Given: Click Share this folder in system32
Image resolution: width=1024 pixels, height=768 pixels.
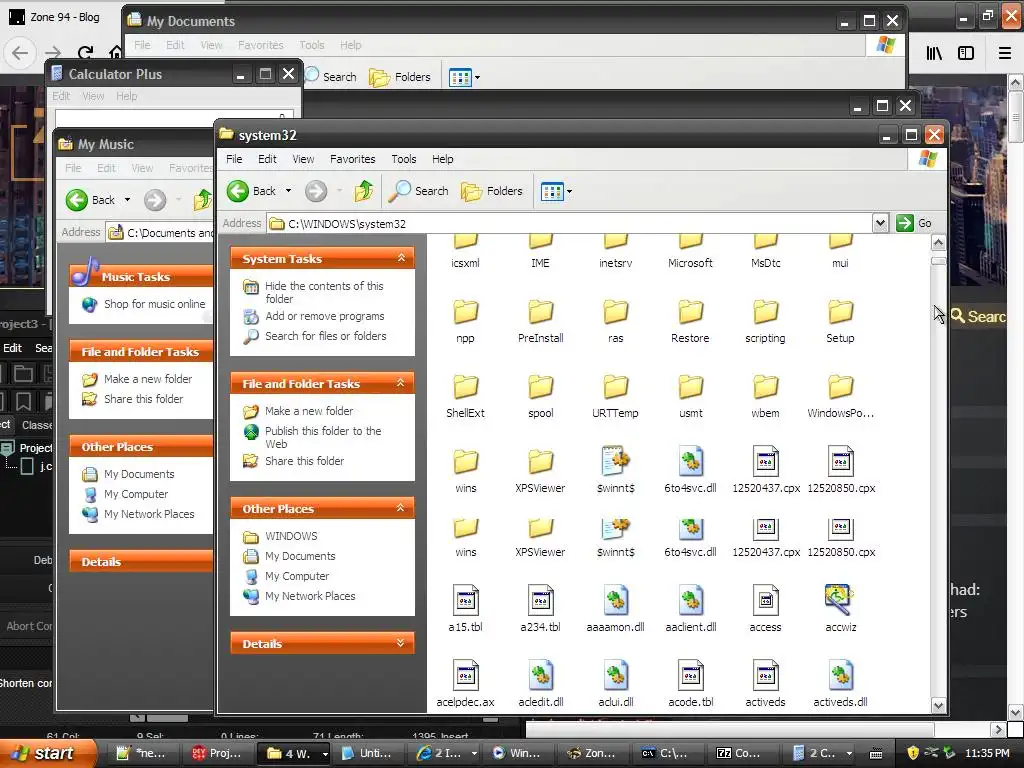Looking at the screenshot, I should pyautogui.click(x=304, y=461).
